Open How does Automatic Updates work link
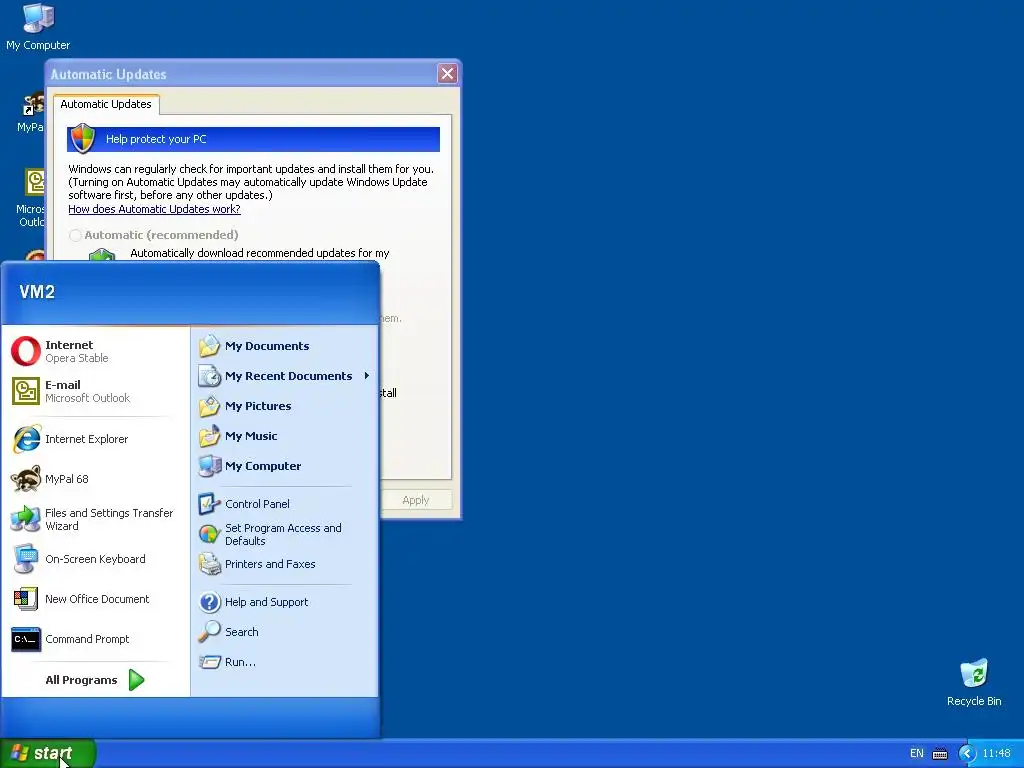1024x768 pixels. (x=154, y=209)
